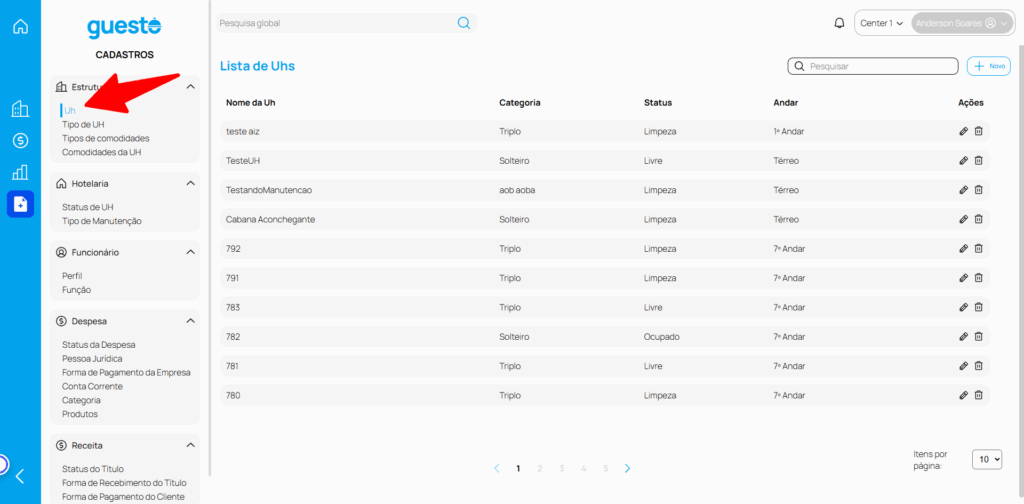Collapse the Hotelaria section

190,184
